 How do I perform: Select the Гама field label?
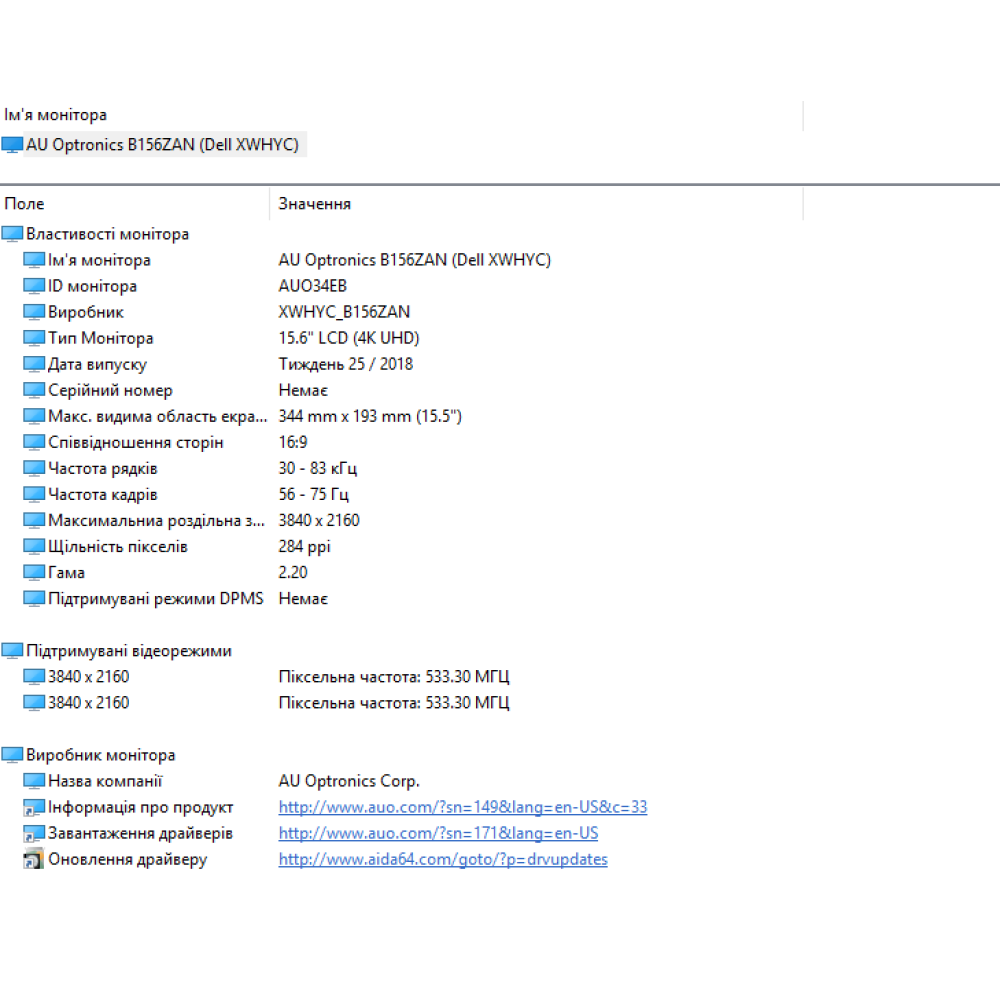click(66, 573)
